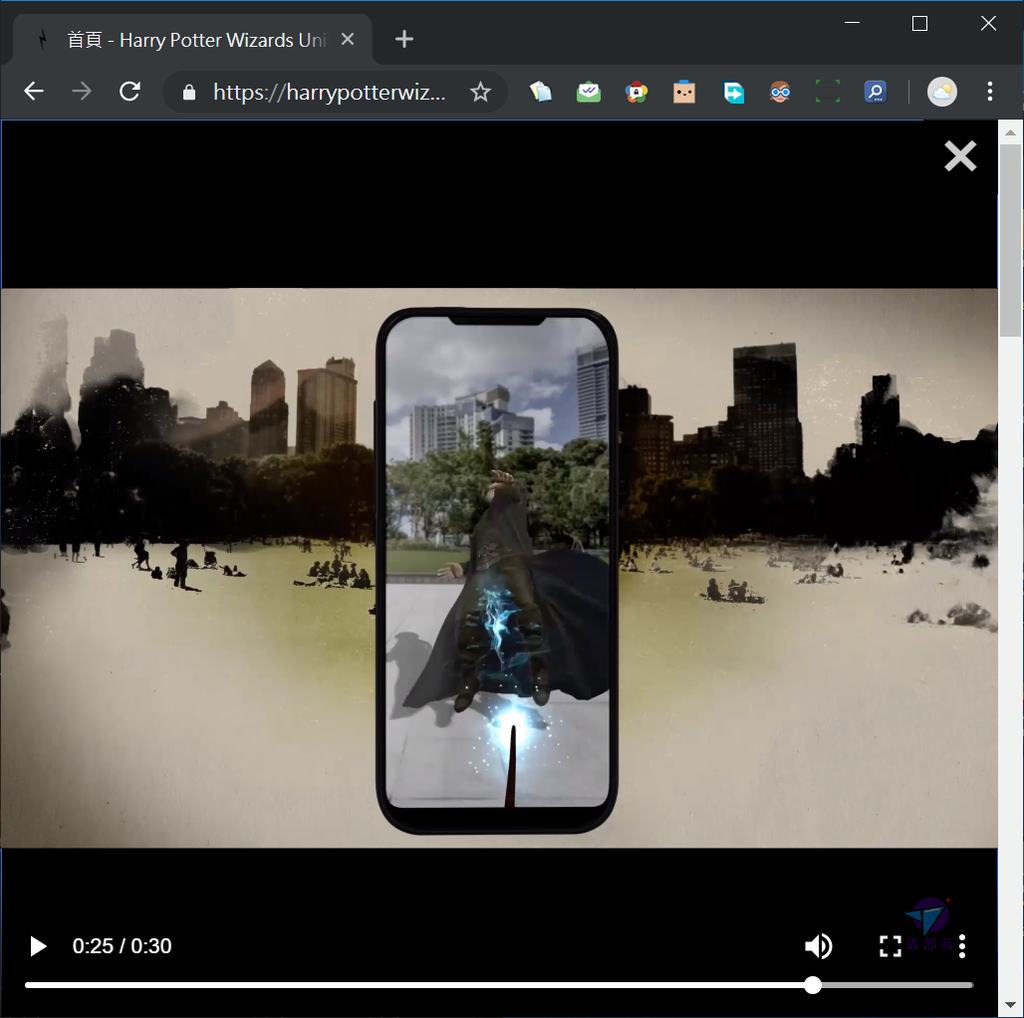Open the glasses face extension

pyautogui.click(x=780, y=91)
